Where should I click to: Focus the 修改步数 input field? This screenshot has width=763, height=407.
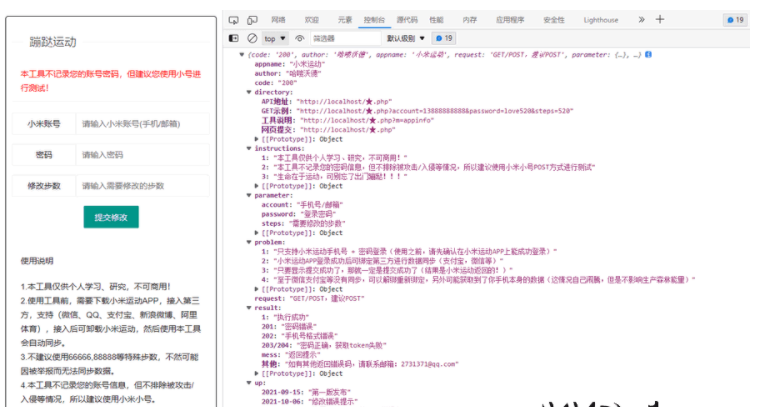click(x=143, y=186)
